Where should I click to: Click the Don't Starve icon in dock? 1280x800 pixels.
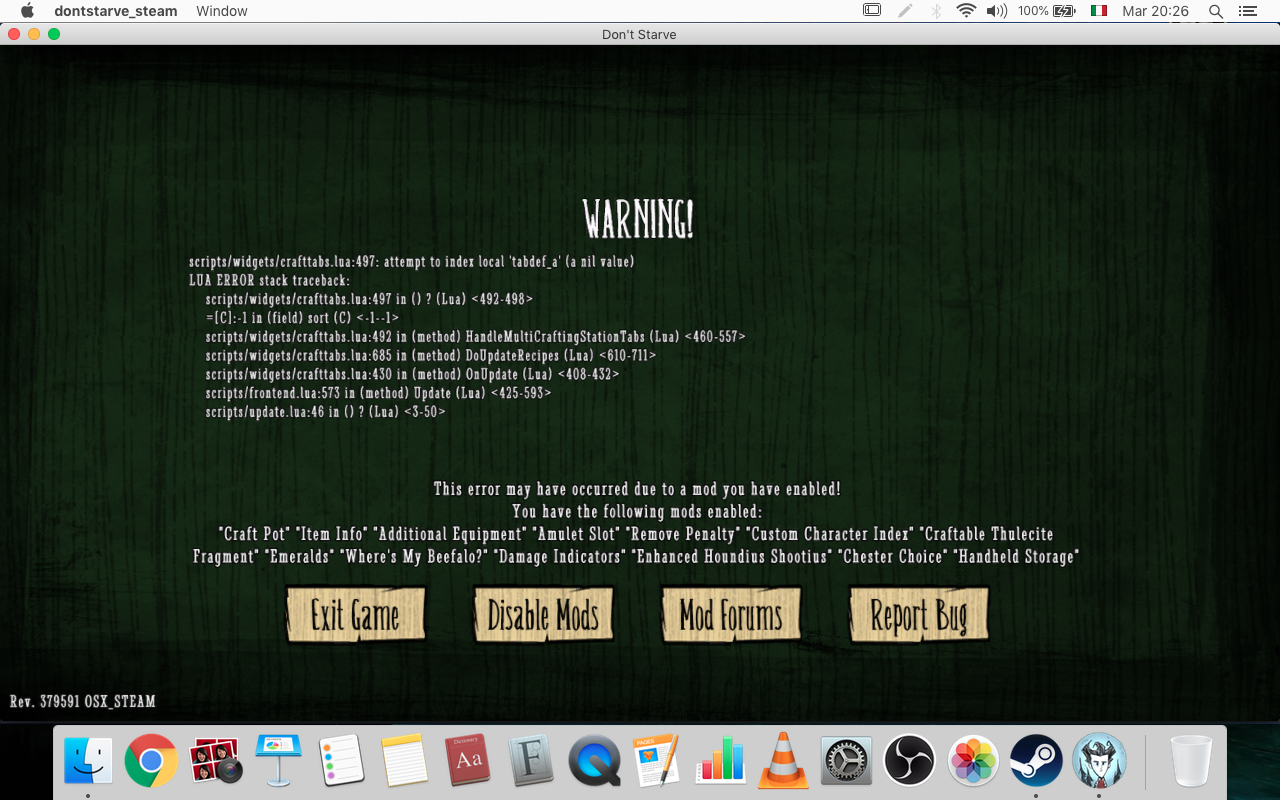[x=1098, y=760]
